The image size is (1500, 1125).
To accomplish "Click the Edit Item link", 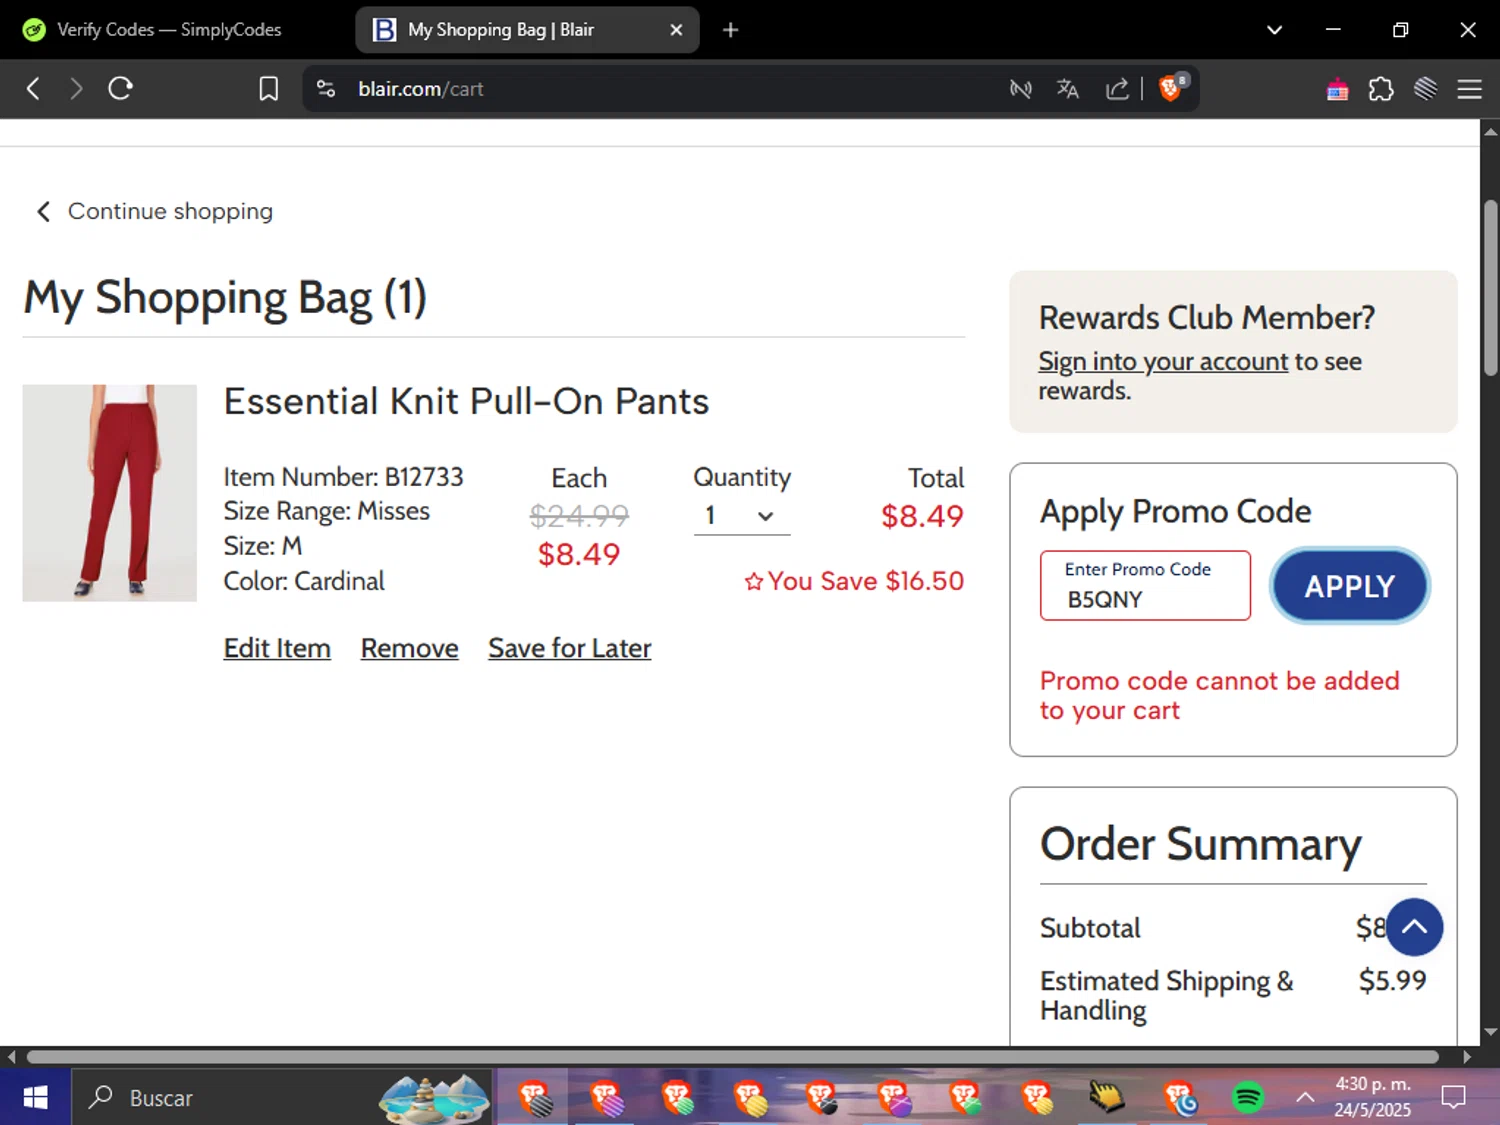I will tap(277, 648).
